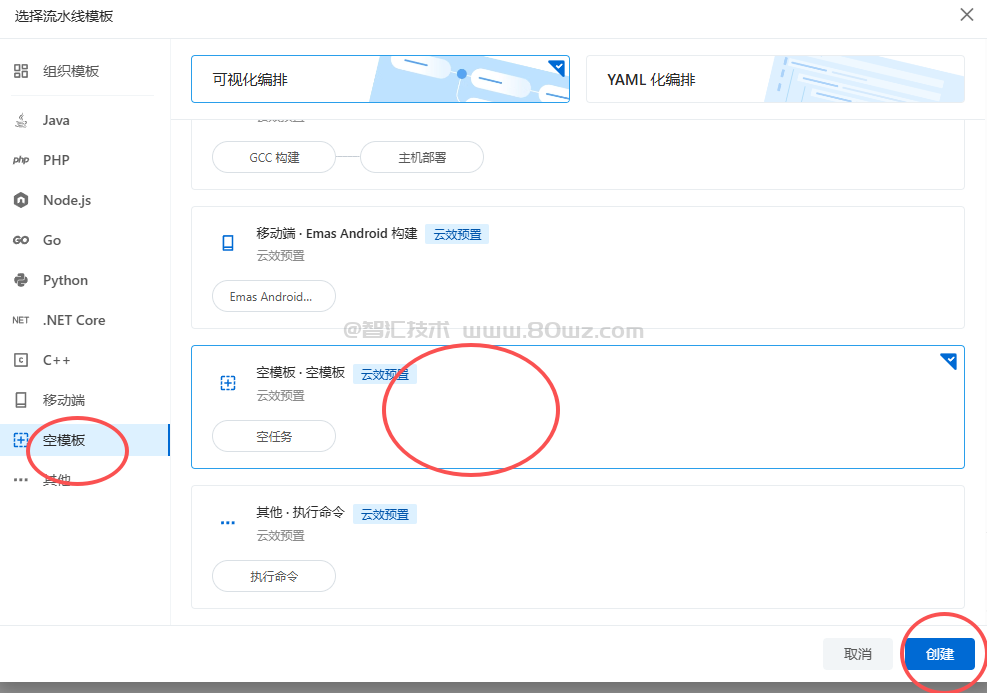Switch to YAML 化编排 mode
This screenshot has height=693, width=987.
tap(774, 79)
